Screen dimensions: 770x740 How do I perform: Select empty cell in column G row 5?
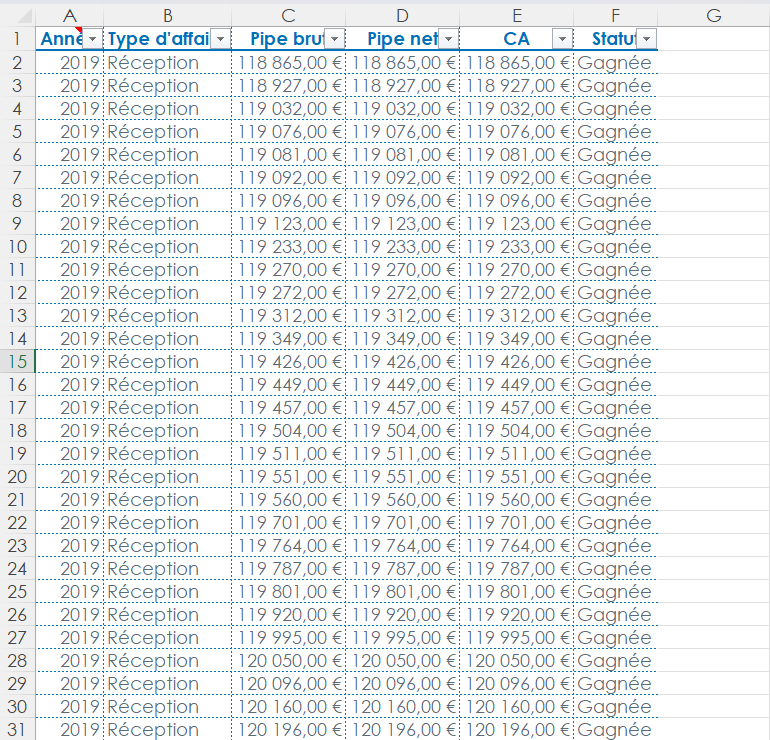click(713, 132)
